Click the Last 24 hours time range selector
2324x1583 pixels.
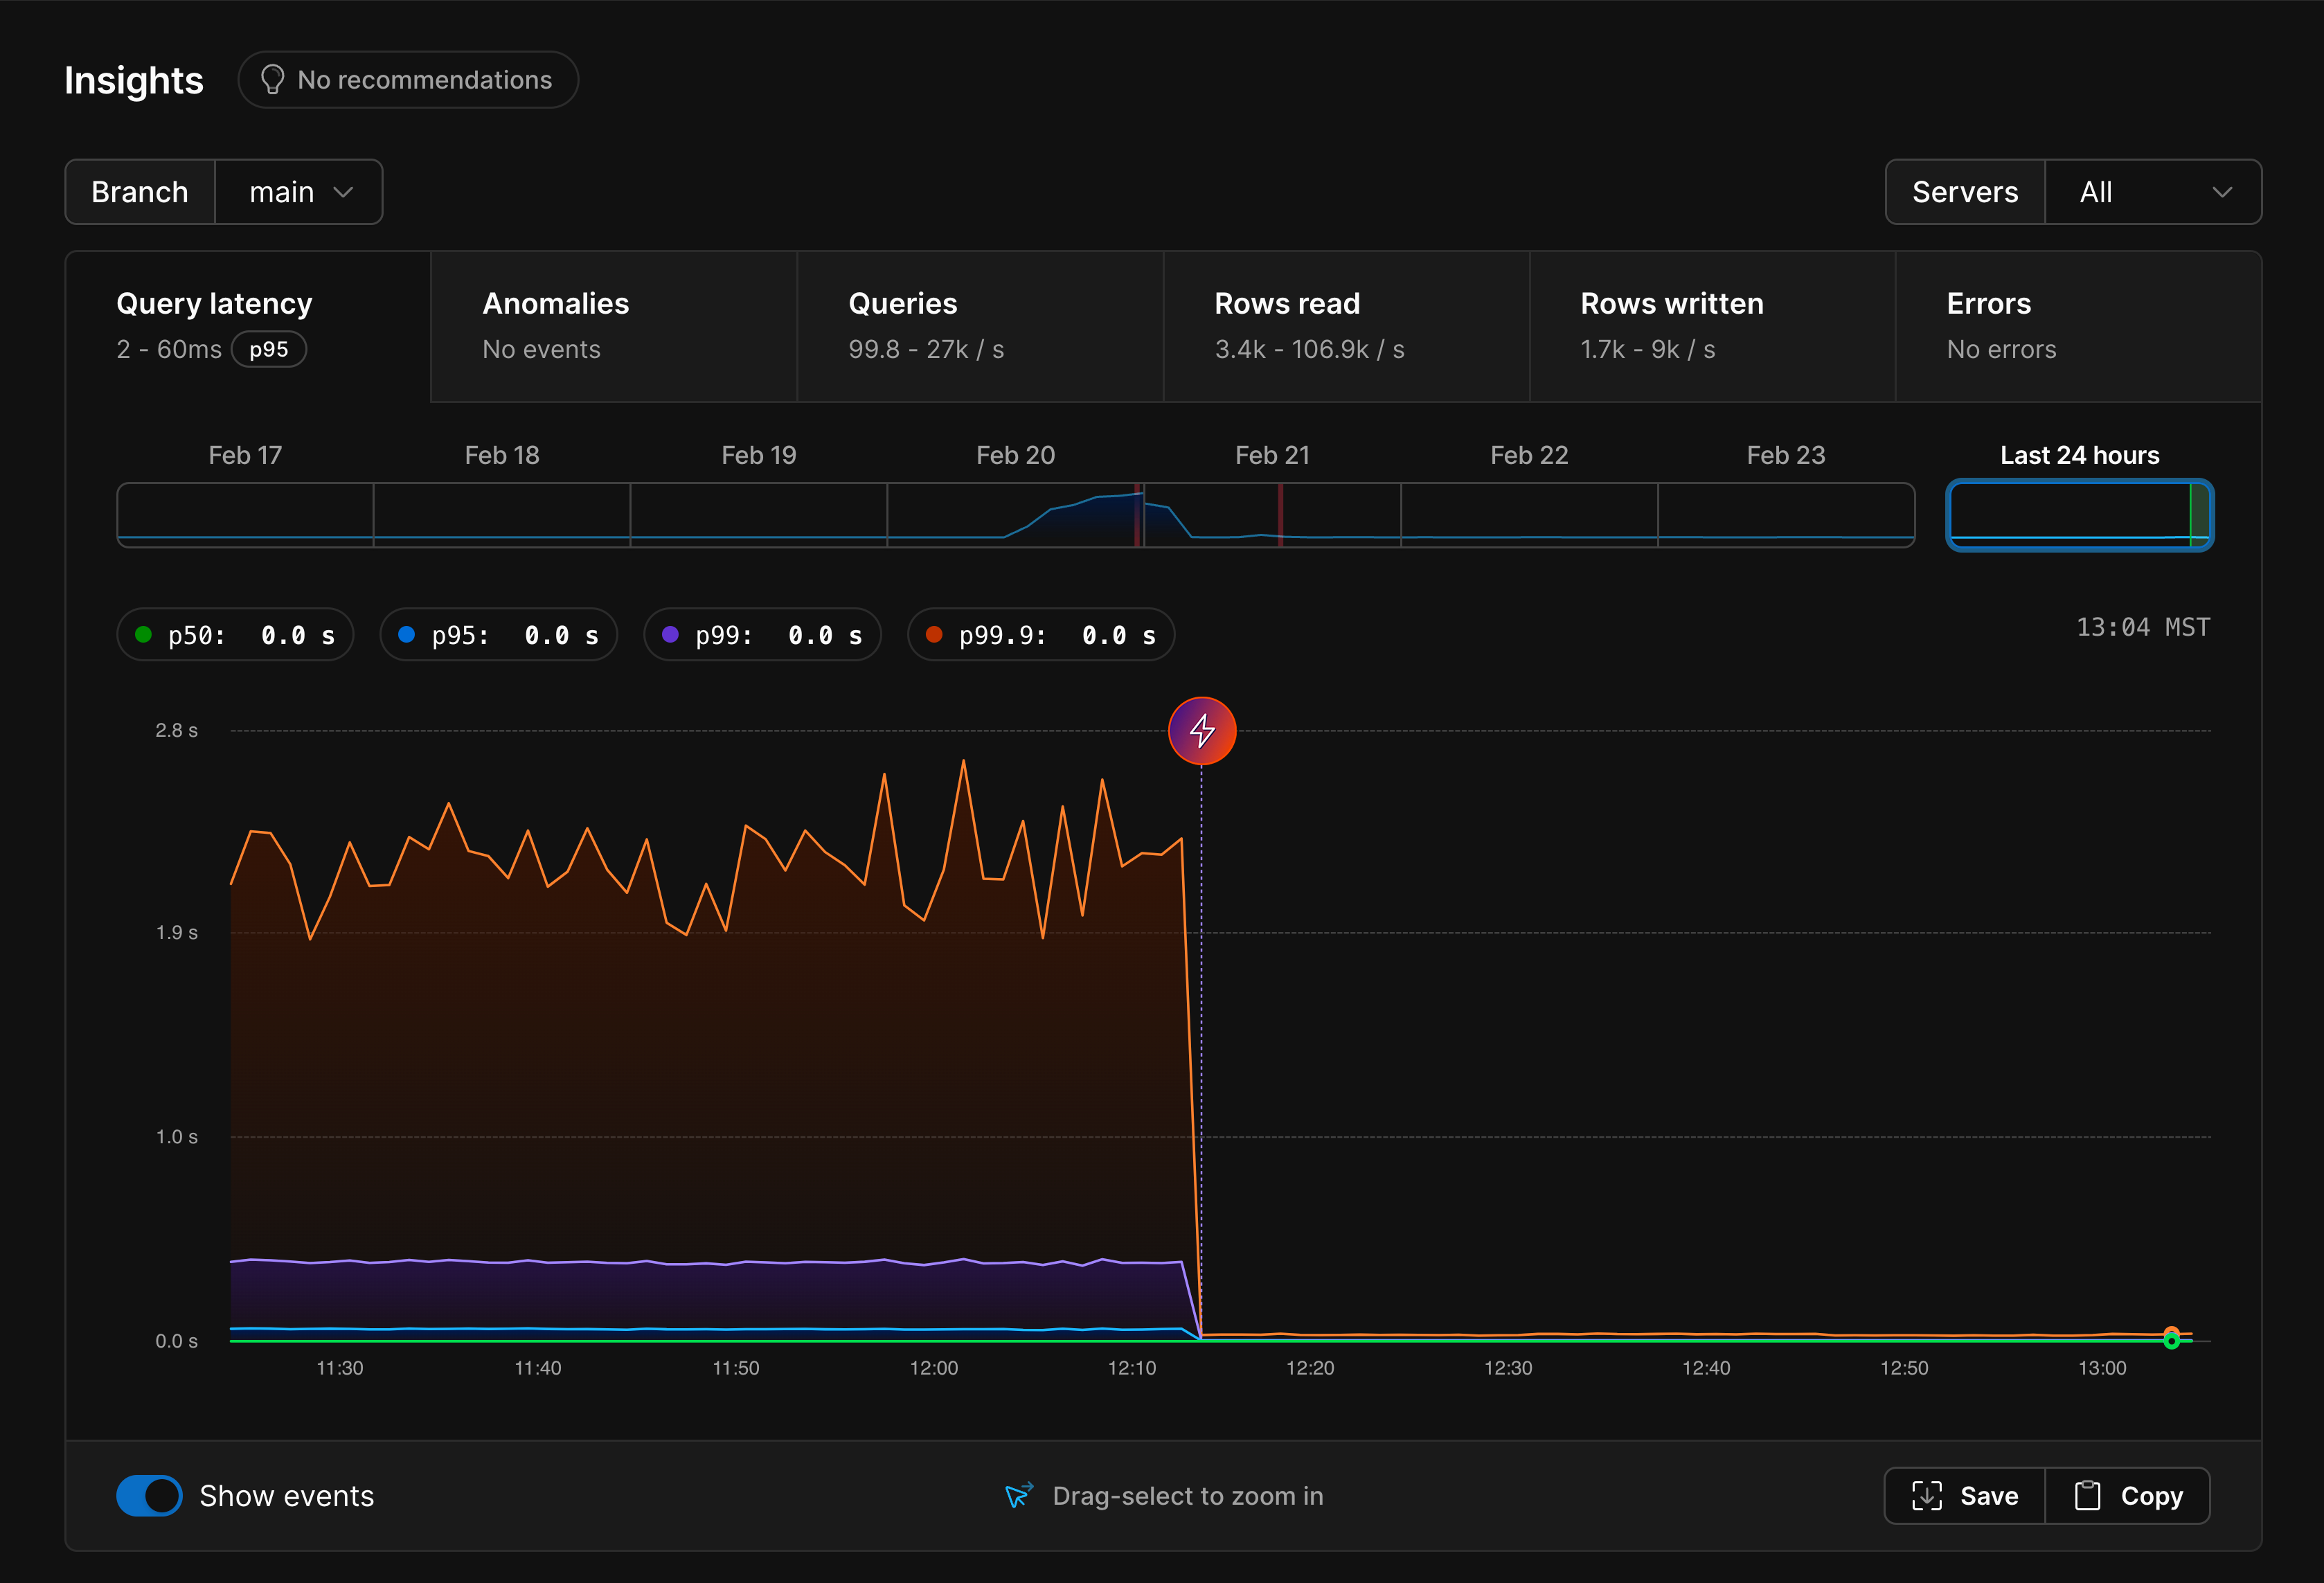point(2079,515)
